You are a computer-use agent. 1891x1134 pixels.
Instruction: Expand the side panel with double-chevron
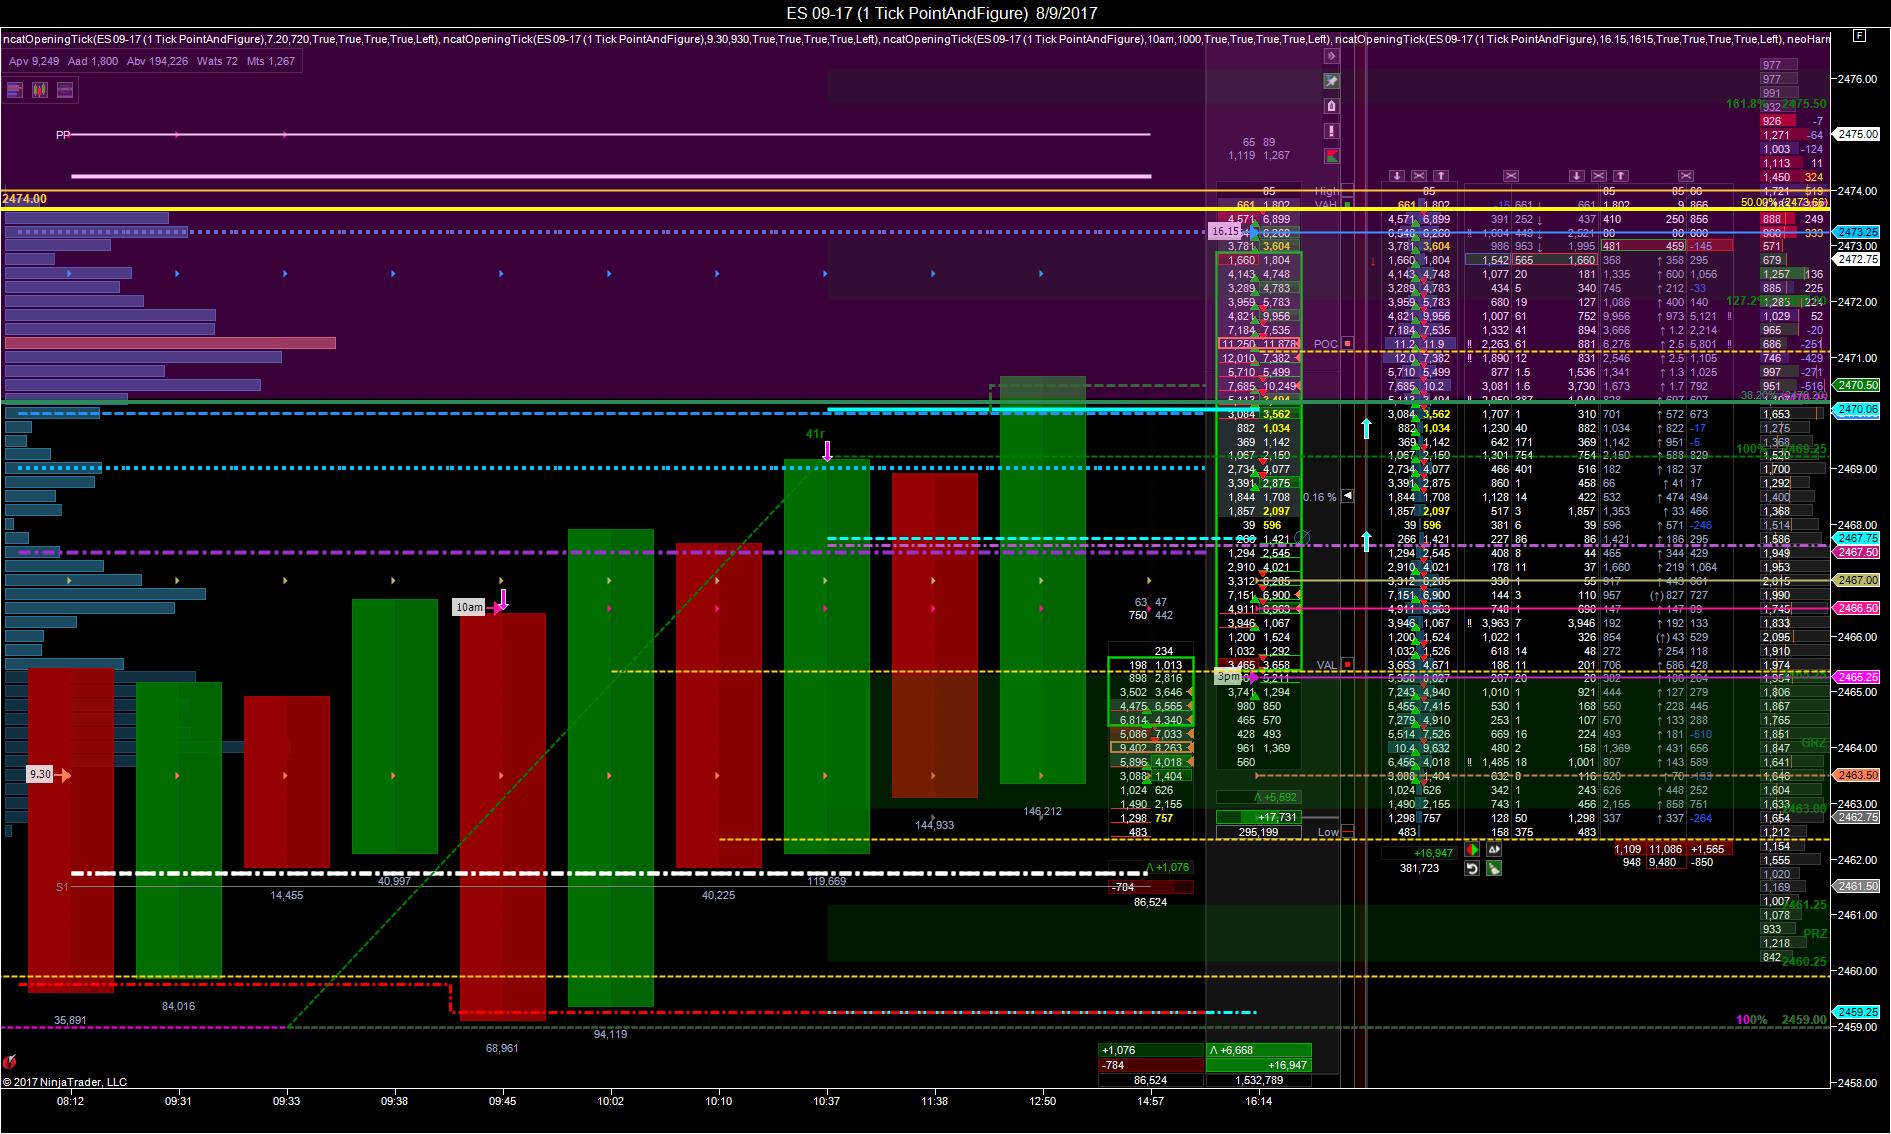[1331, 56]
